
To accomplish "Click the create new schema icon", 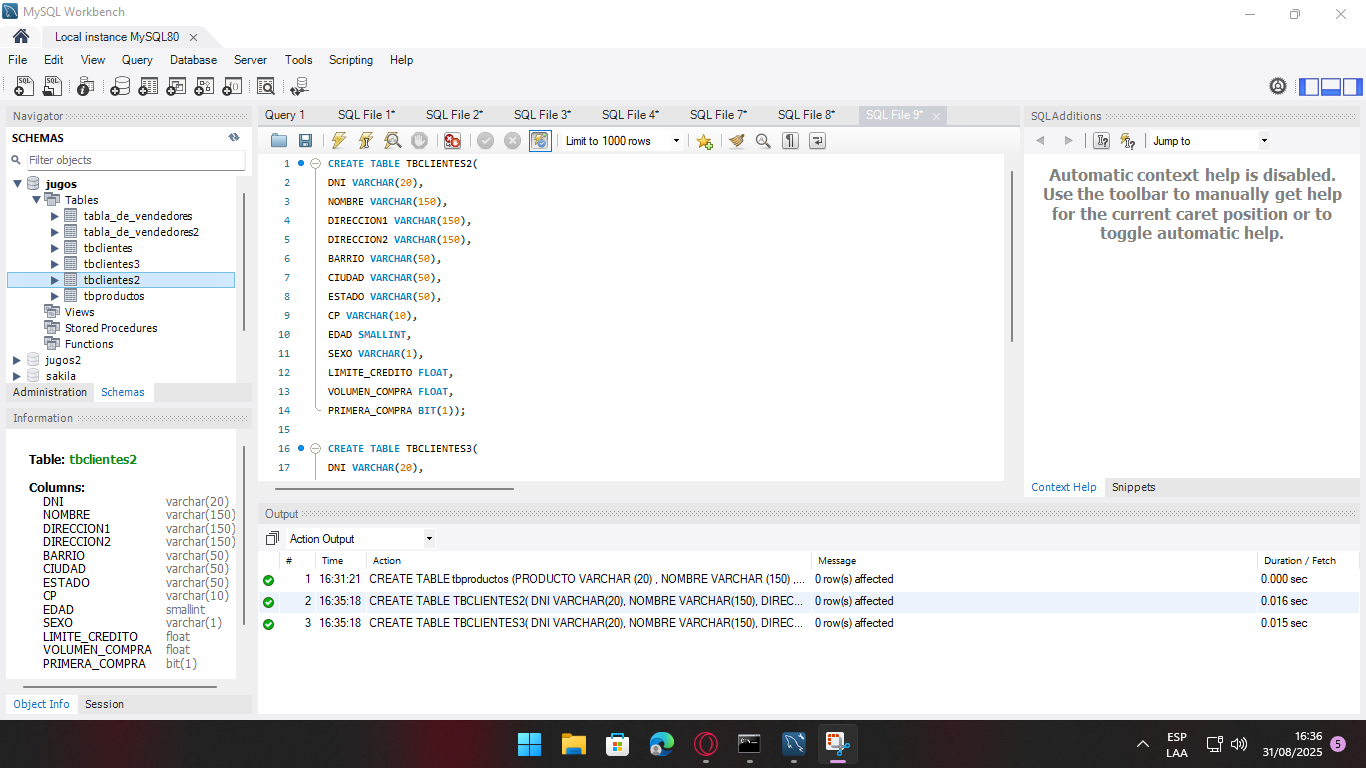I will (120, 86).
